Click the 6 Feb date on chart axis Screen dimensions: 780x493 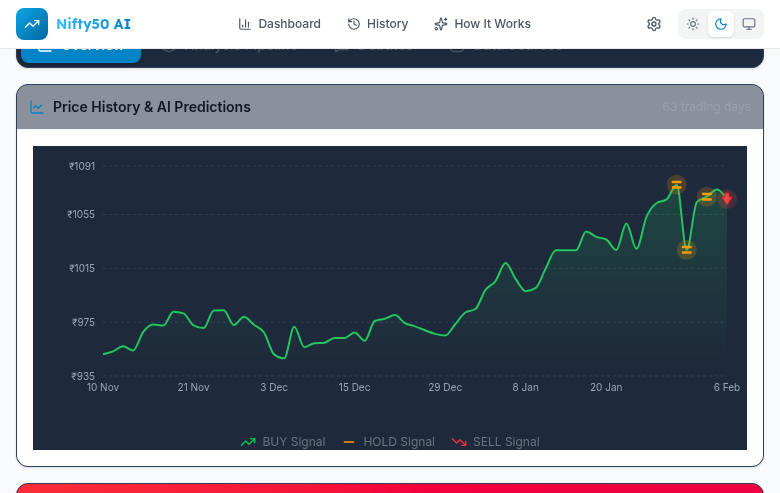click(x=726, y=387)
